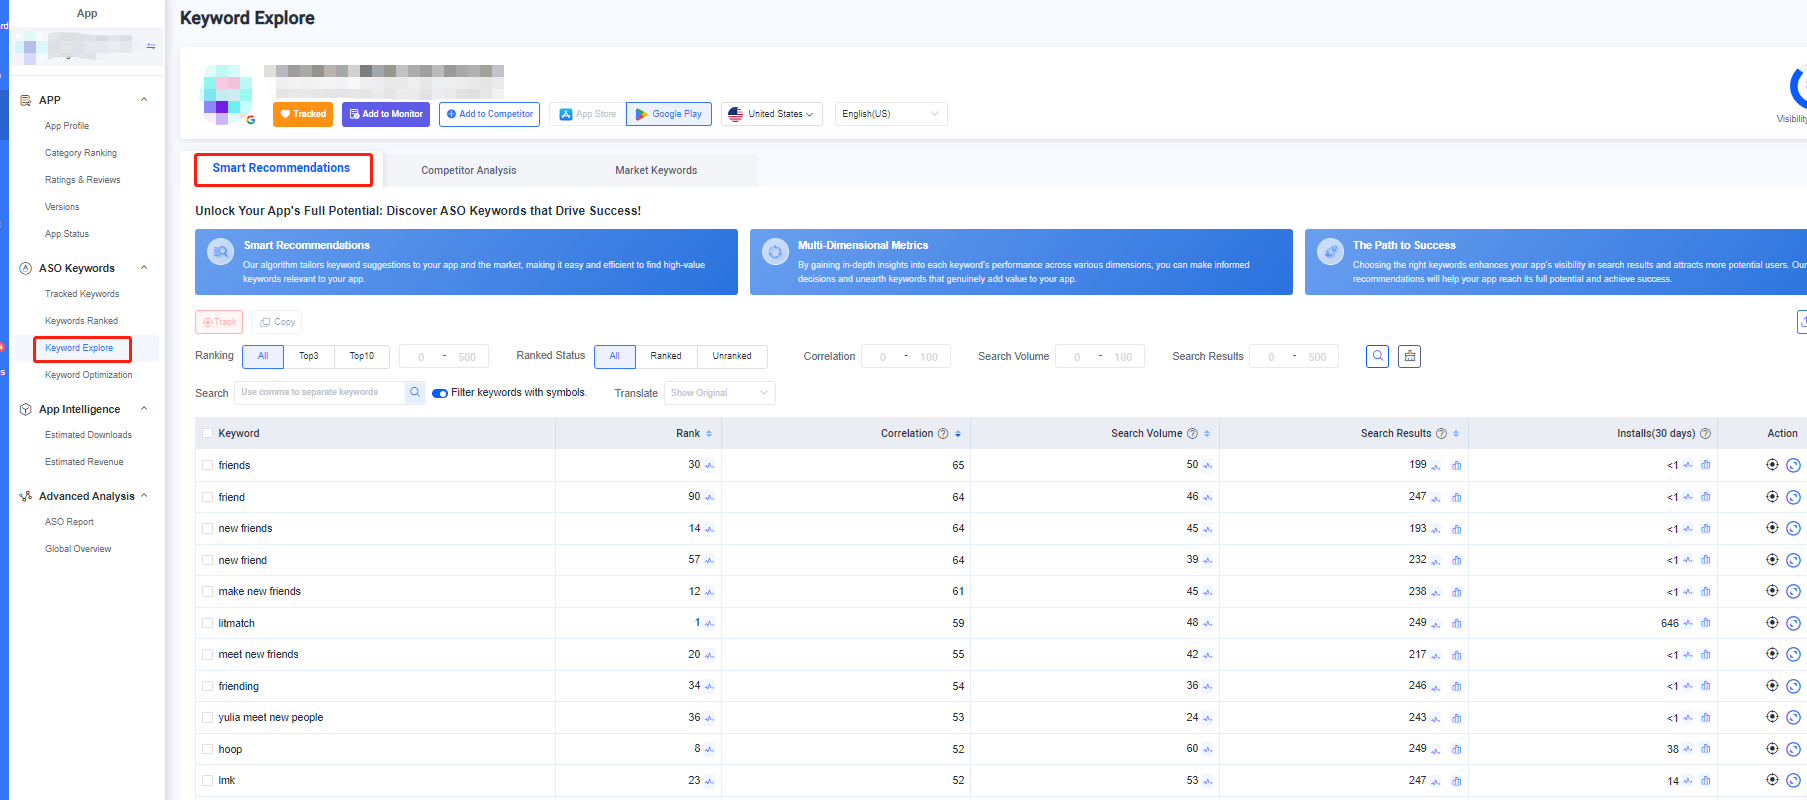Image resolution: width=1807 pixels, height=800 pixels.
Task: Click blue action icon in lmk row
Action: pyautogui.click(x=1793, y=781)
